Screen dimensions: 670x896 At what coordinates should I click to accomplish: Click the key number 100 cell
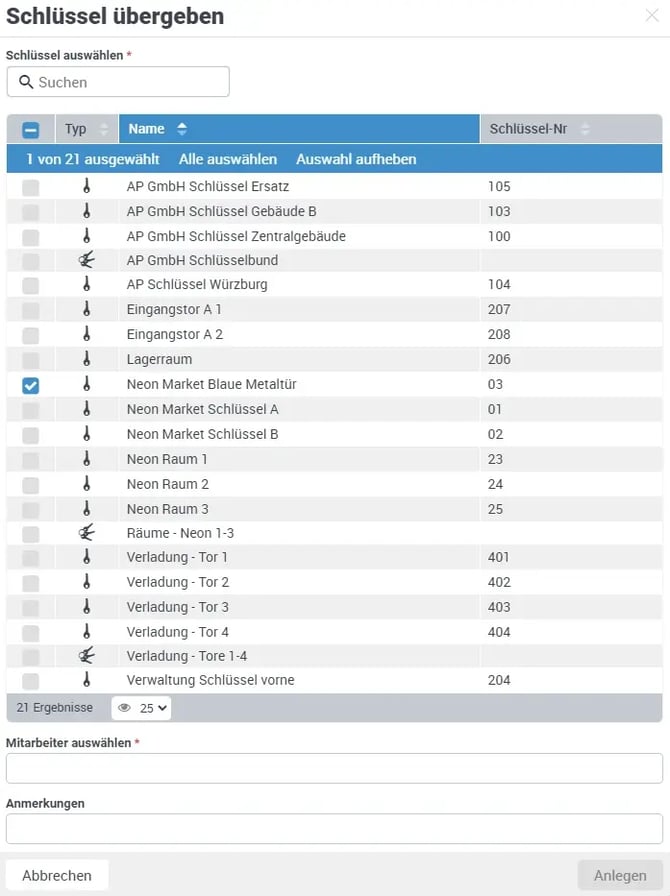pos(499,236)
